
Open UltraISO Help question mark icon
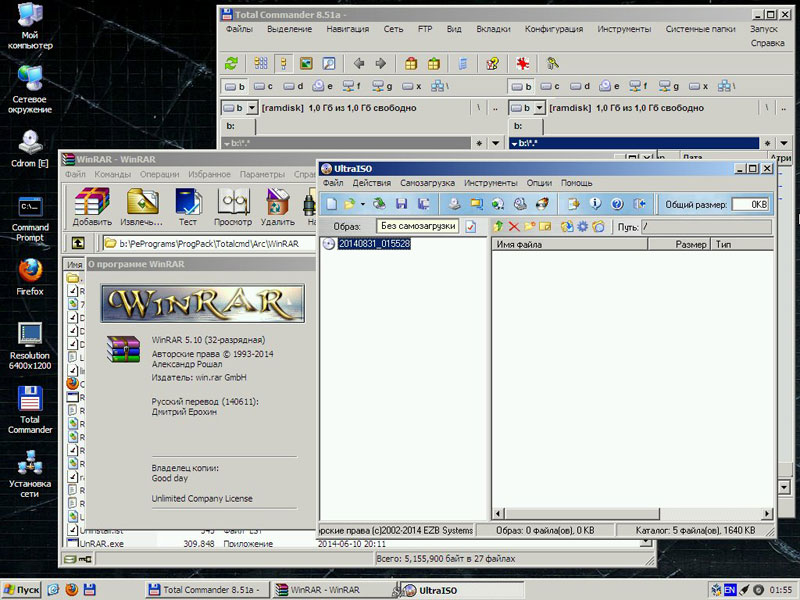617,204
